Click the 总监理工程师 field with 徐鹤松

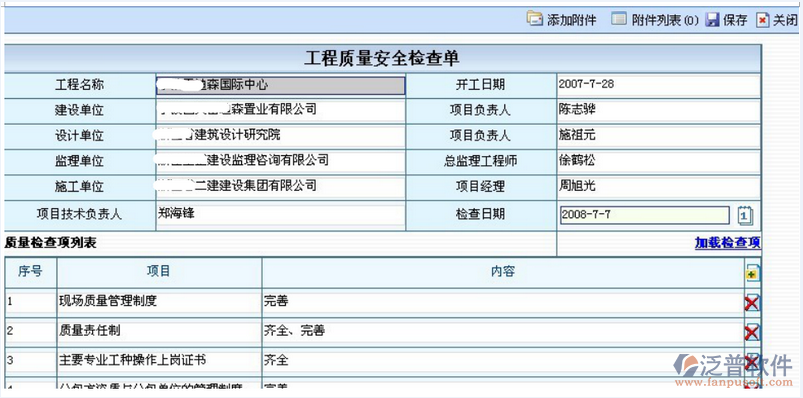pos(659,161)
